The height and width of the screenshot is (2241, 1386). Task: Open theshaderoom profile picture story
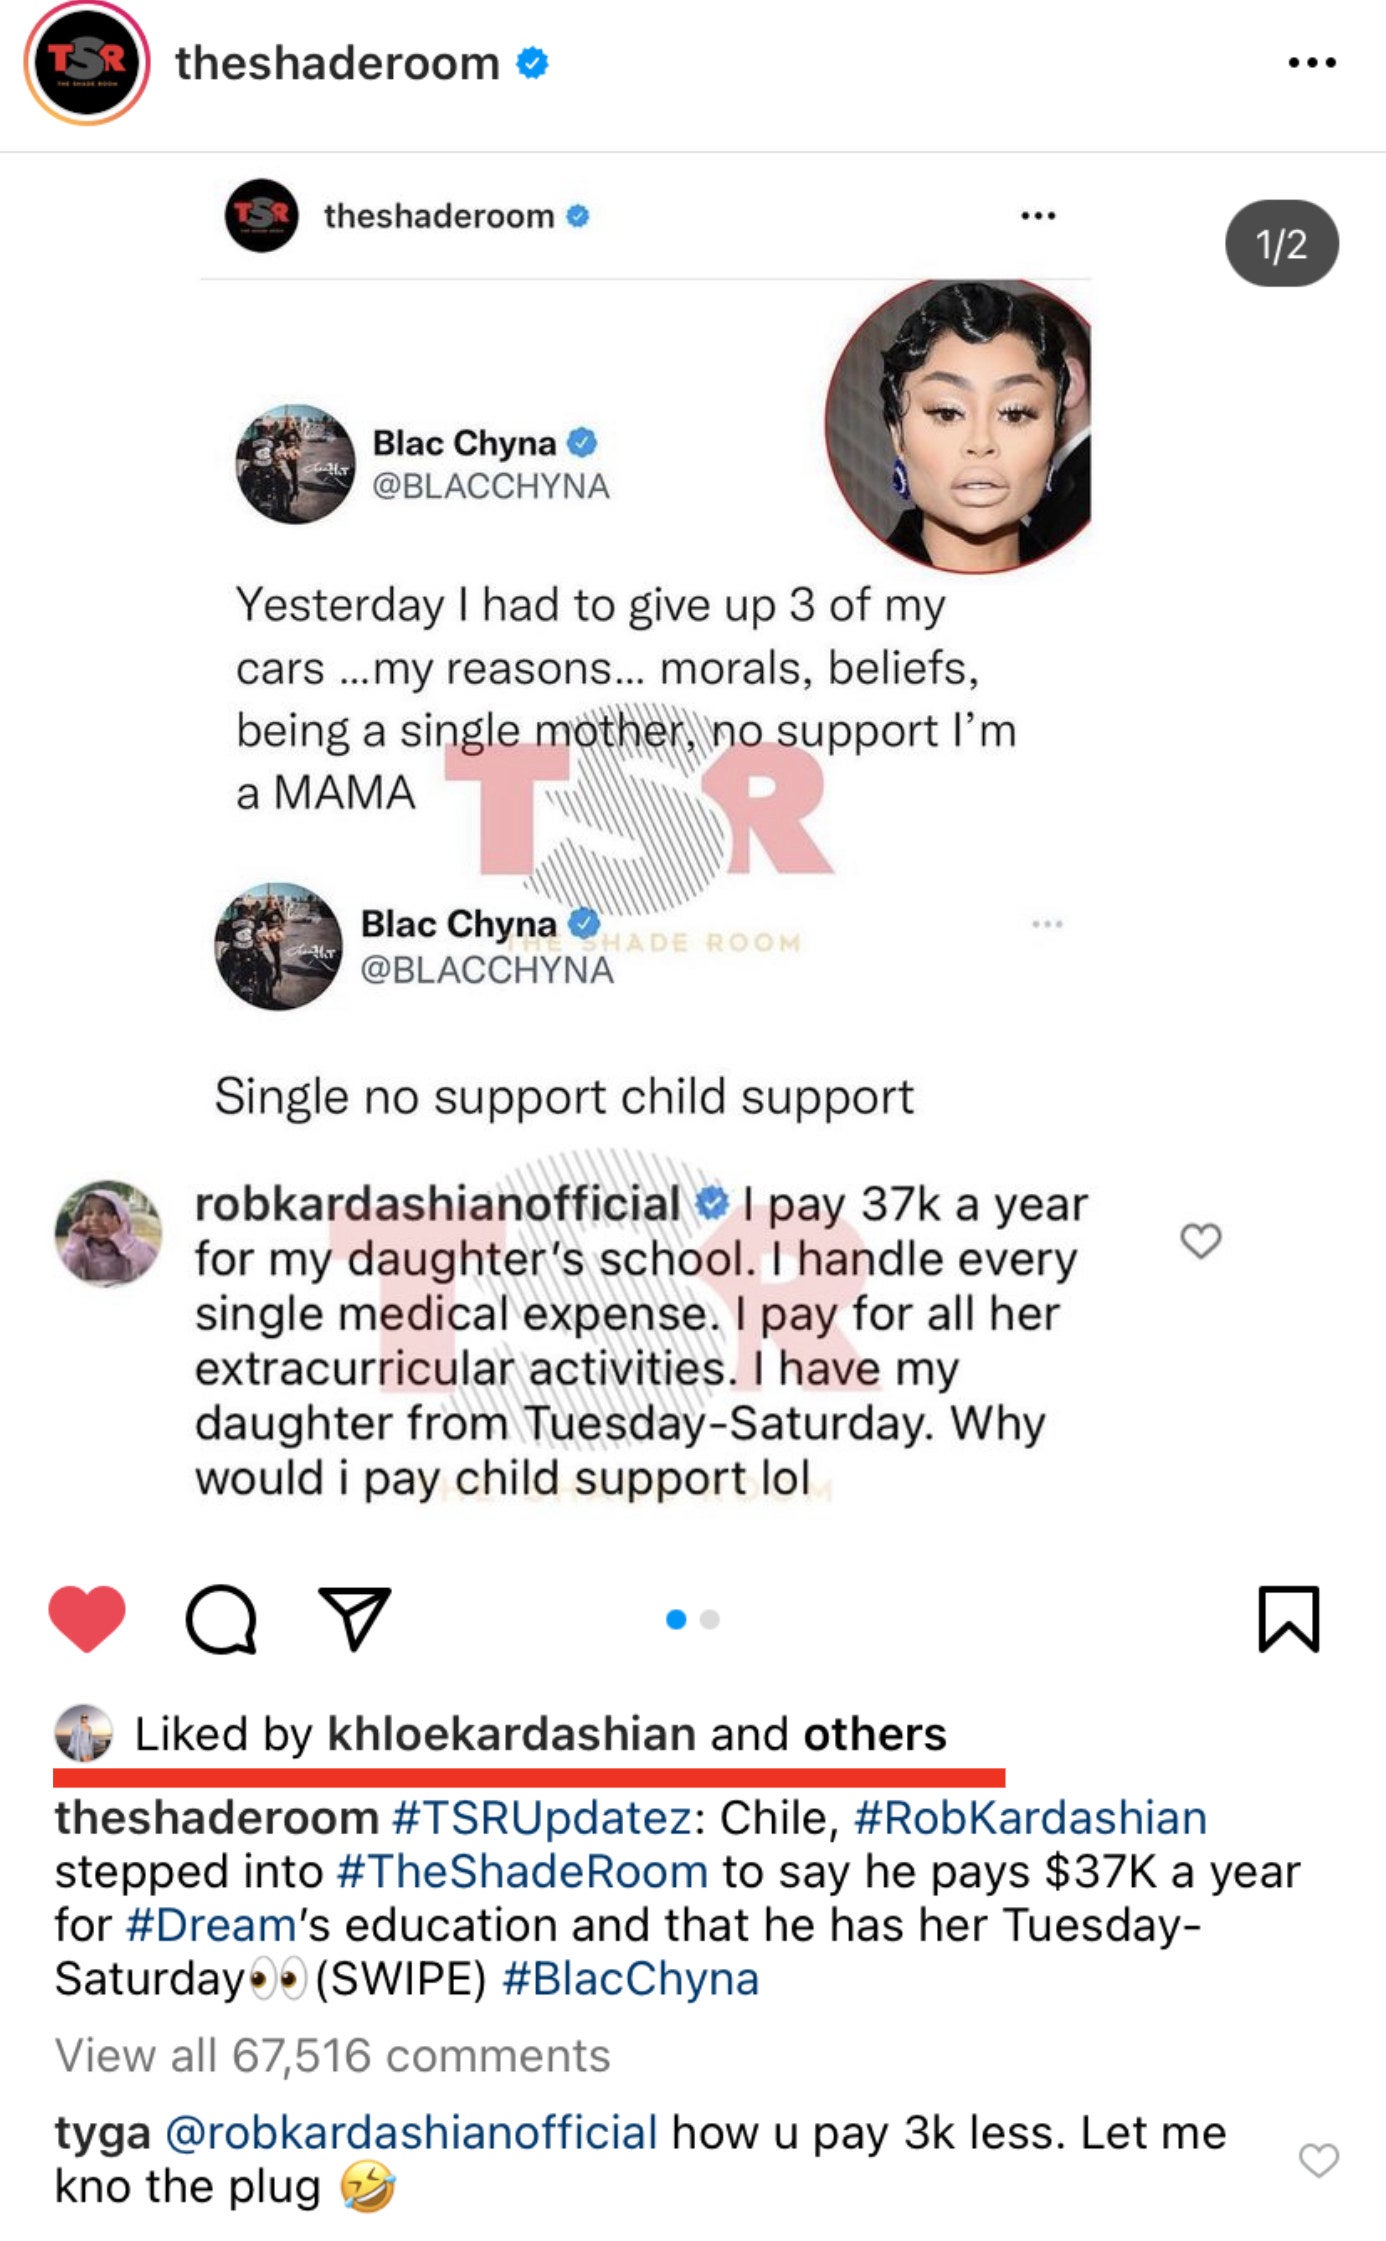tap(87, 62)
